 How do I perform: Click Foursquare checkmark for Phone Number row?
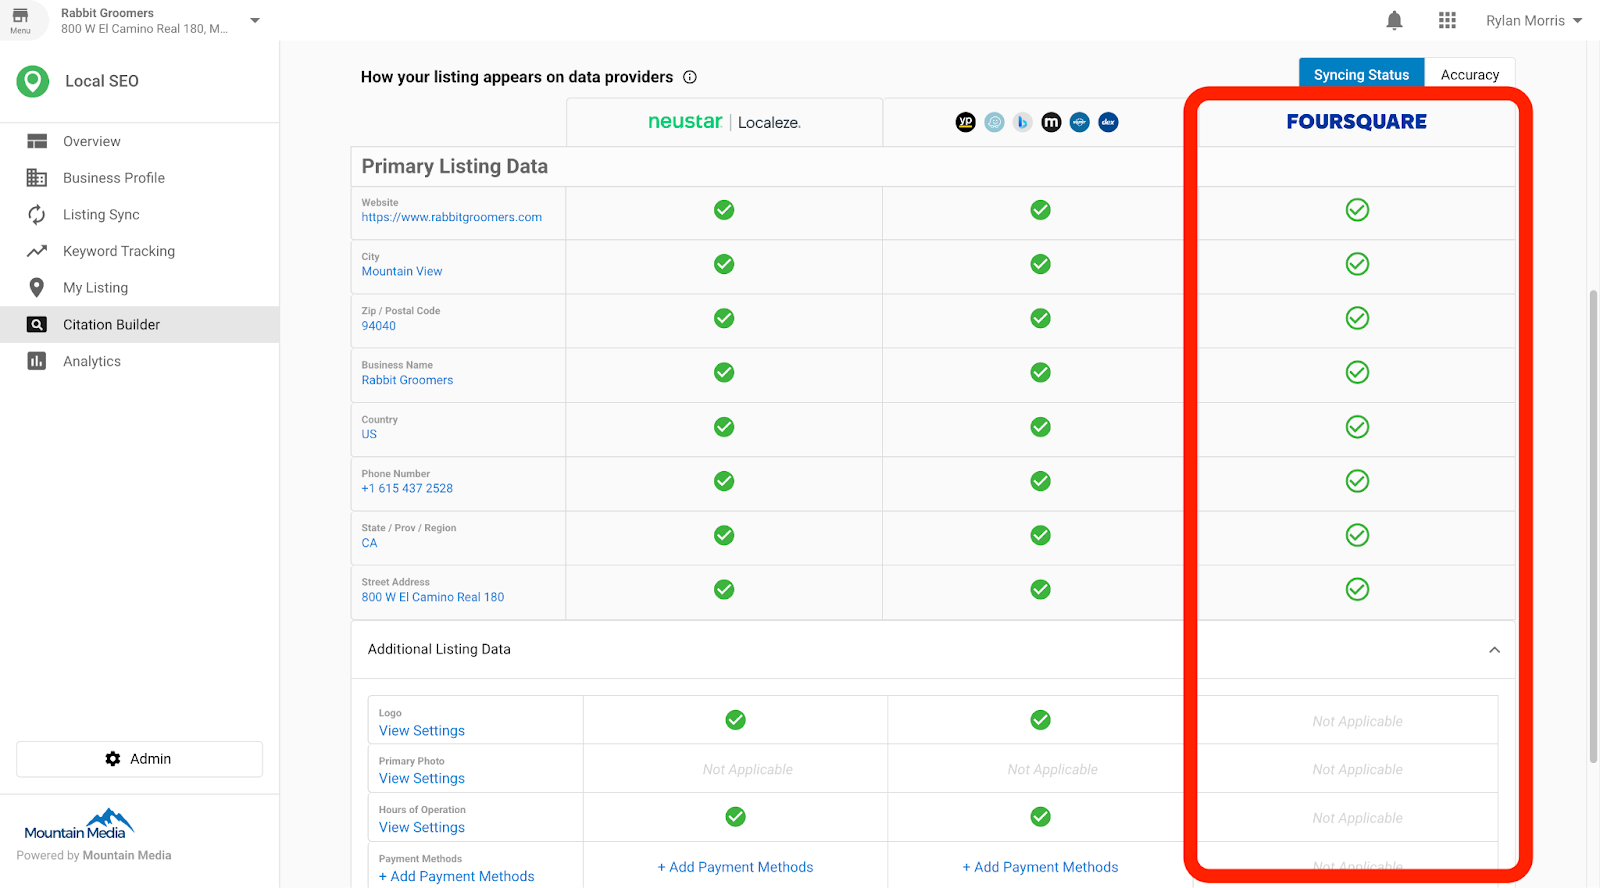pos(1357,481)
